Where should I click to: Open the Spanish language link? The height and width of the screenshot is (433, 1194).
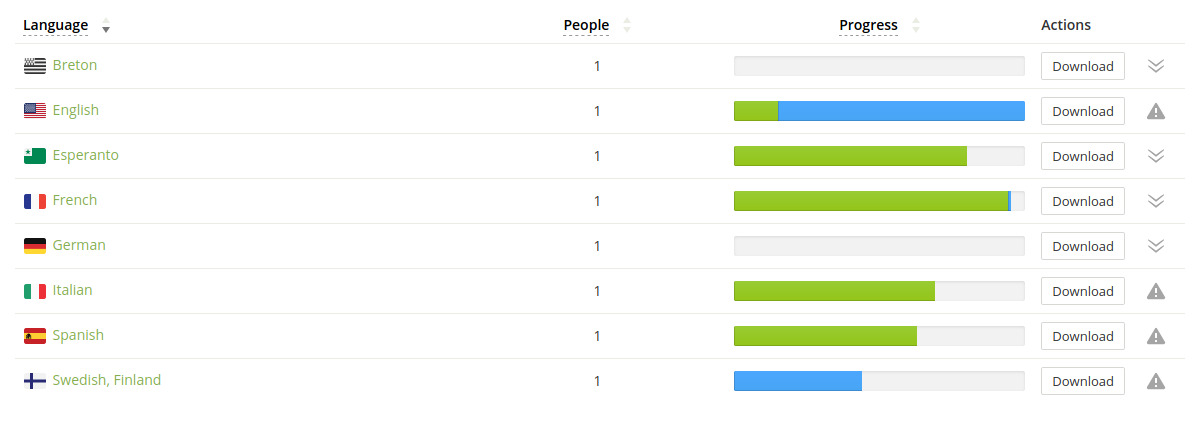pyautogui.click(x=78, y=335)
